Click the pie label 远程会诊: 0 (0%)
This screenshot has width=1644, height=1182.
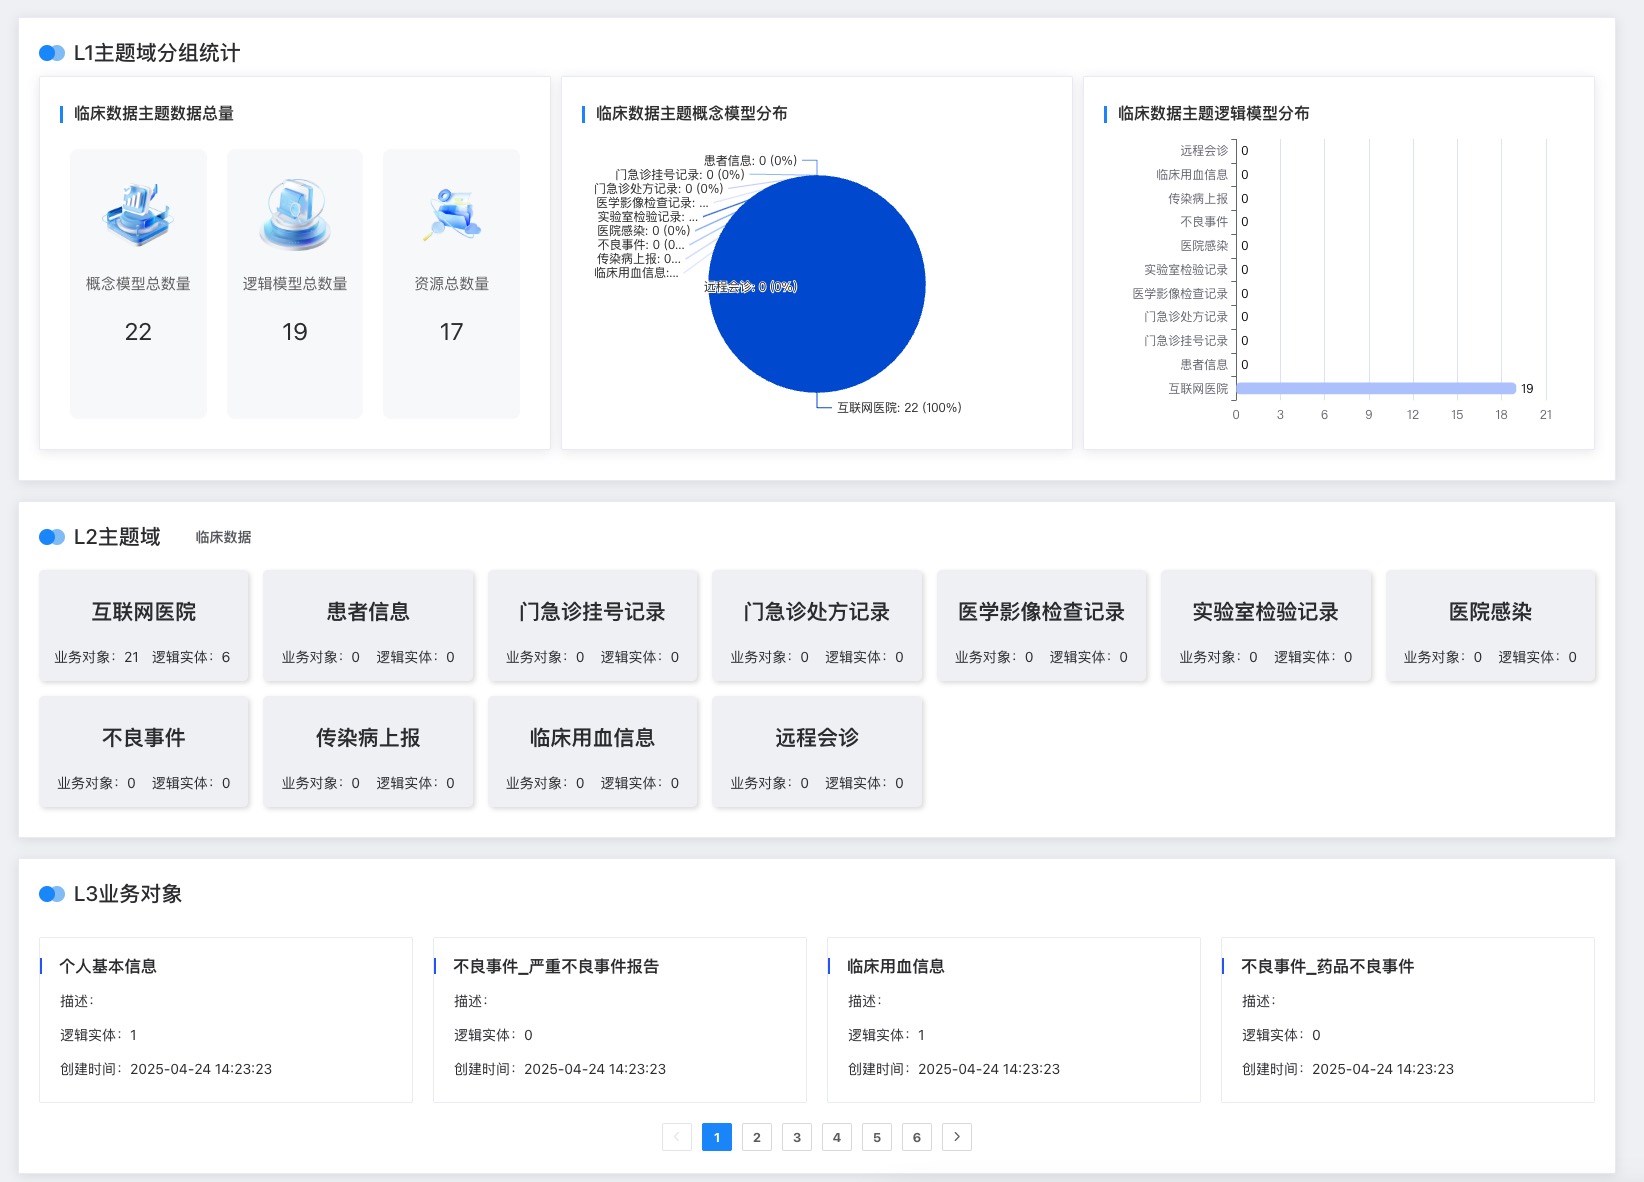click(x=750, y=287)
